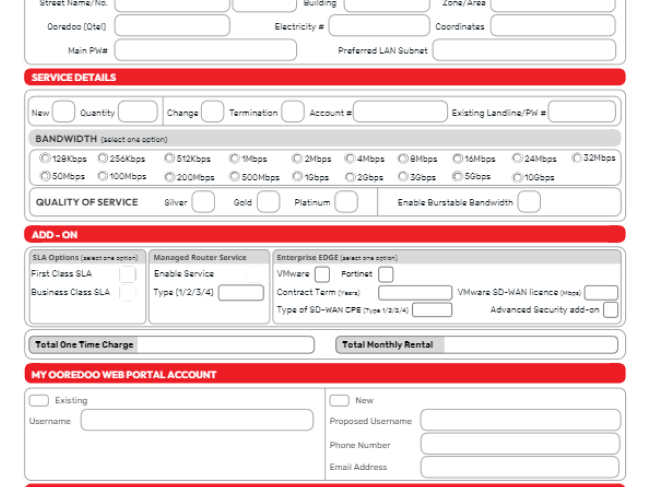Check the Gold quality of service box
650x487 pixels.
(268, 202)
